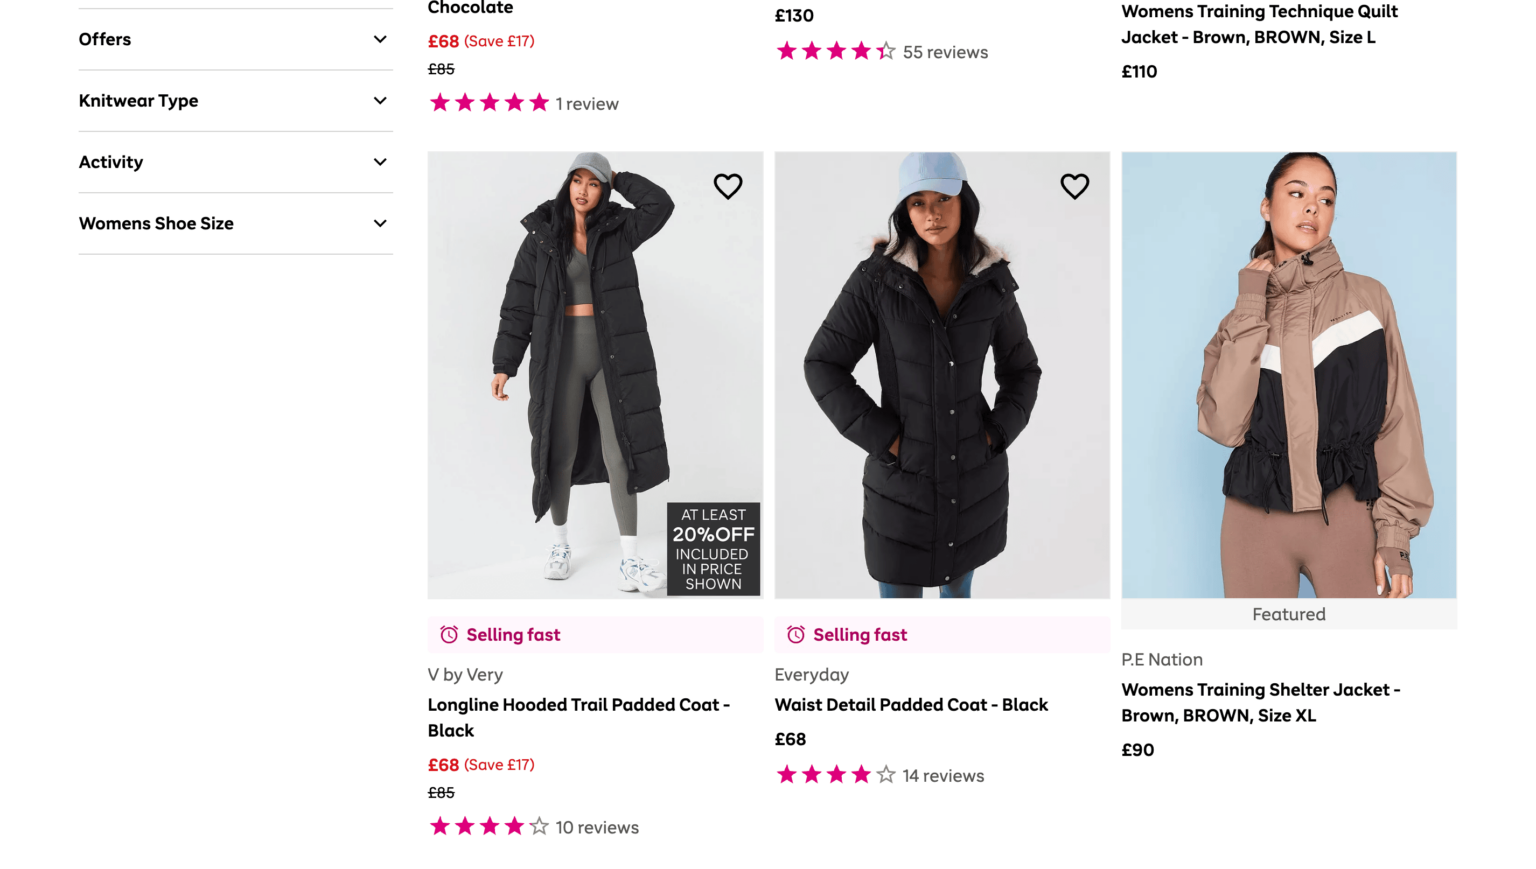The width and height of the screenshot is (1536, 869).
Task: Click the P.E Nation Training Shelter Jacket photo
Action: (x=1288, y=375)
